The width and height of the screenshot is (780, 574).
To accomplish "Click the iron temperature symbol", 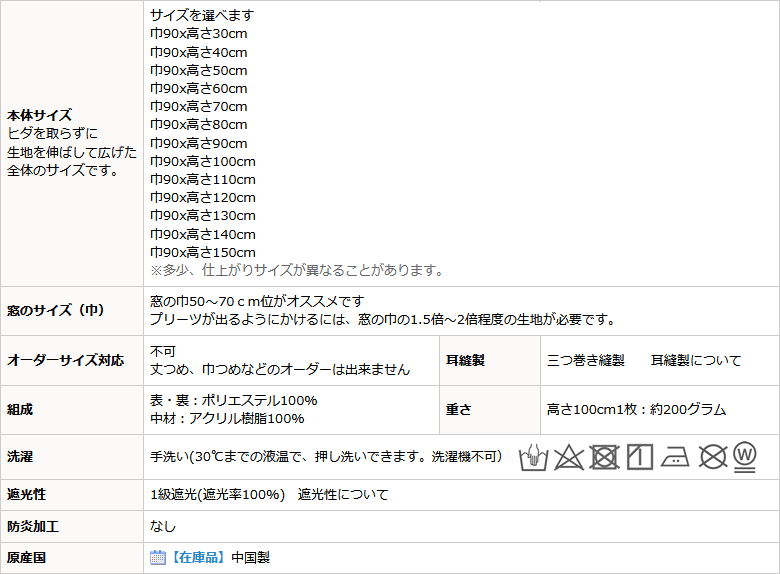I will 676,457.
